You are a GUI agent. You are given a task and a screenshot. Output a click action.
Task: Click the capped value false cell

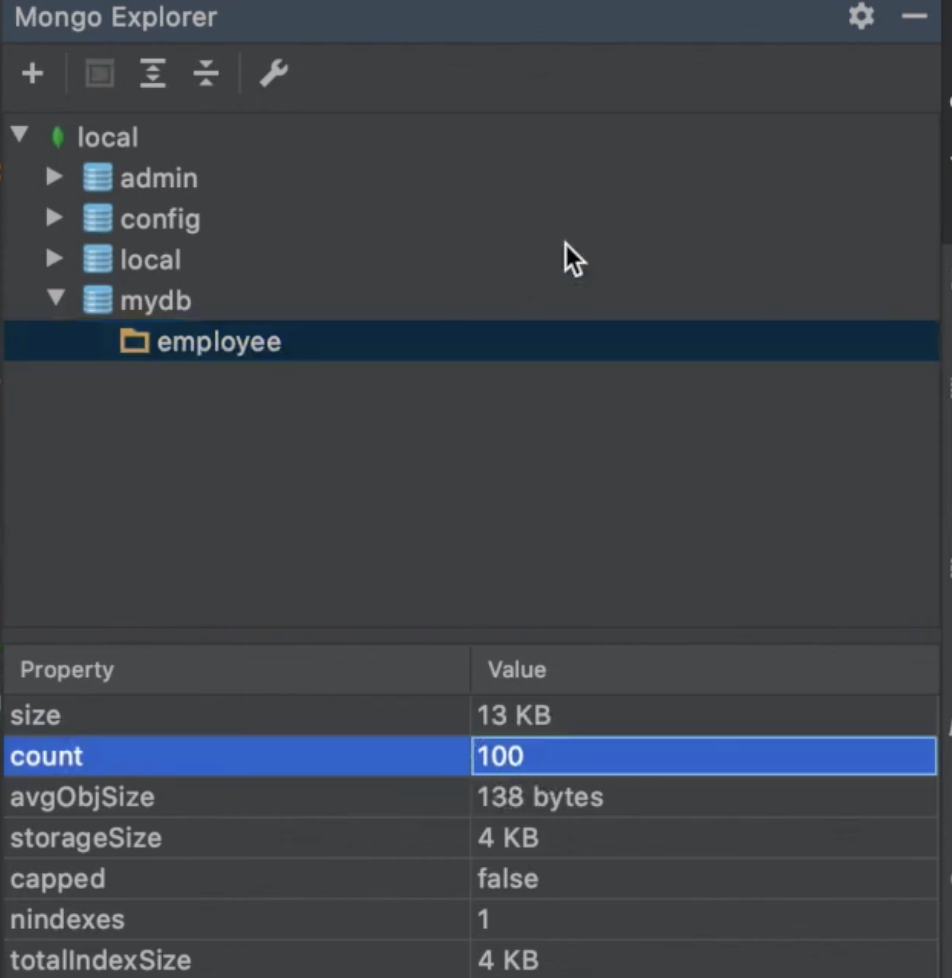point(508,879)
